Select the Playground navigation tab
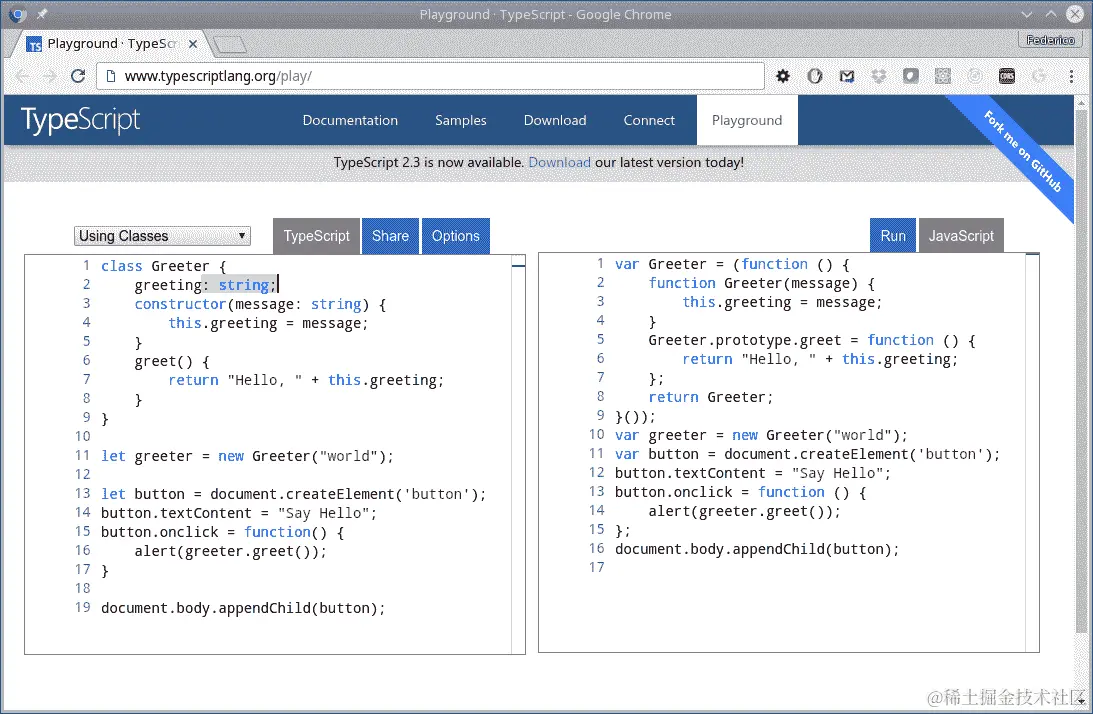The image size is (1093, 714). [x=747, y=120]
